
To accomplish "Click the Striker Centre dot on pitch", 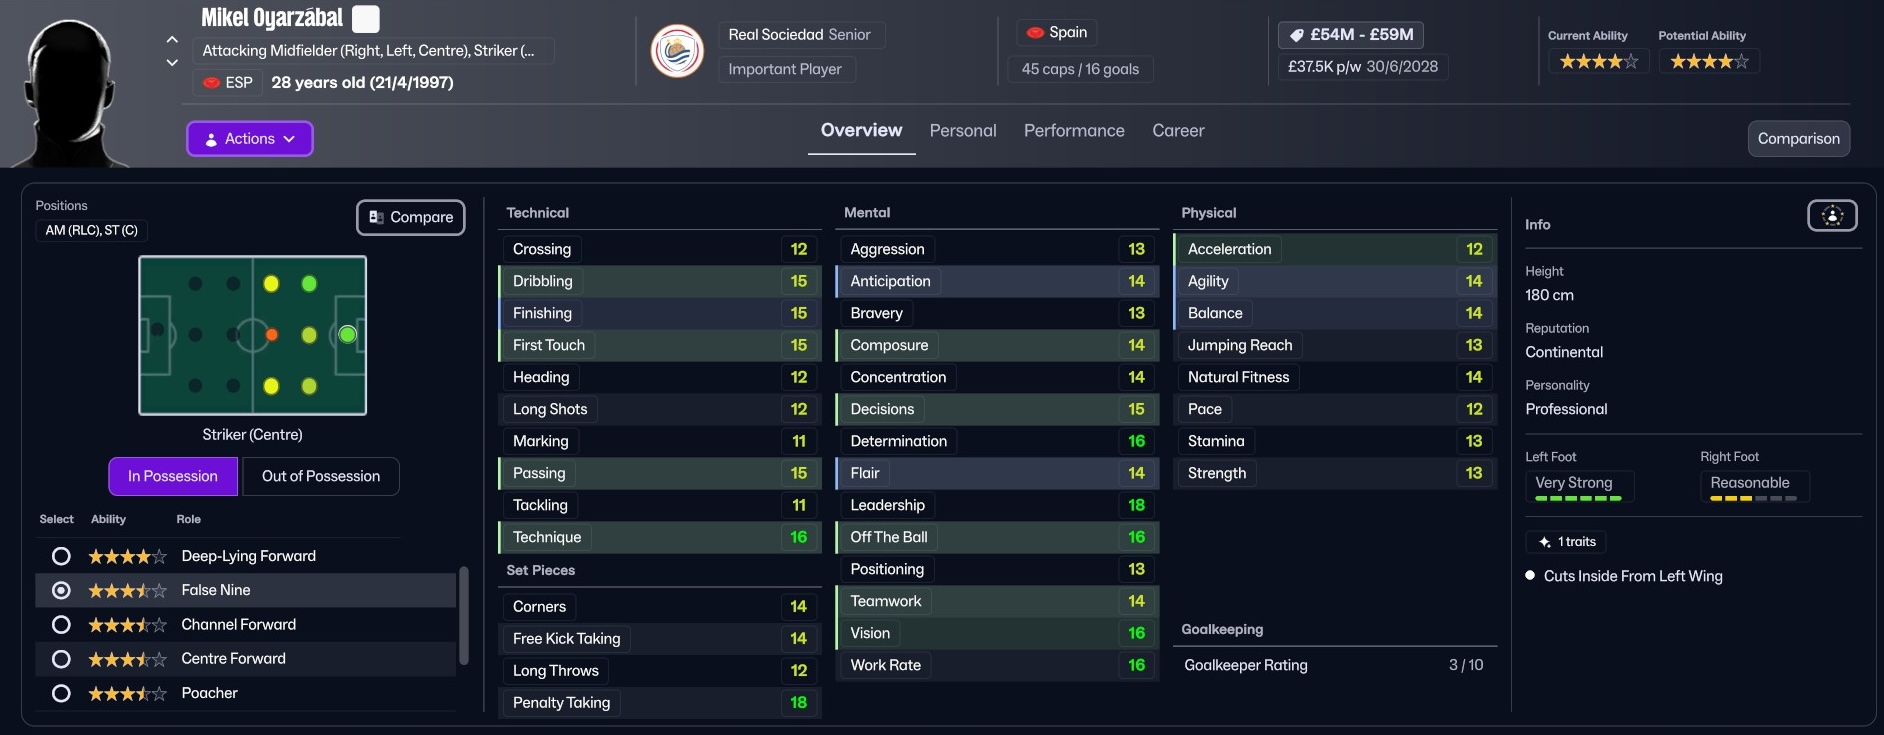I will pos(347,335).
